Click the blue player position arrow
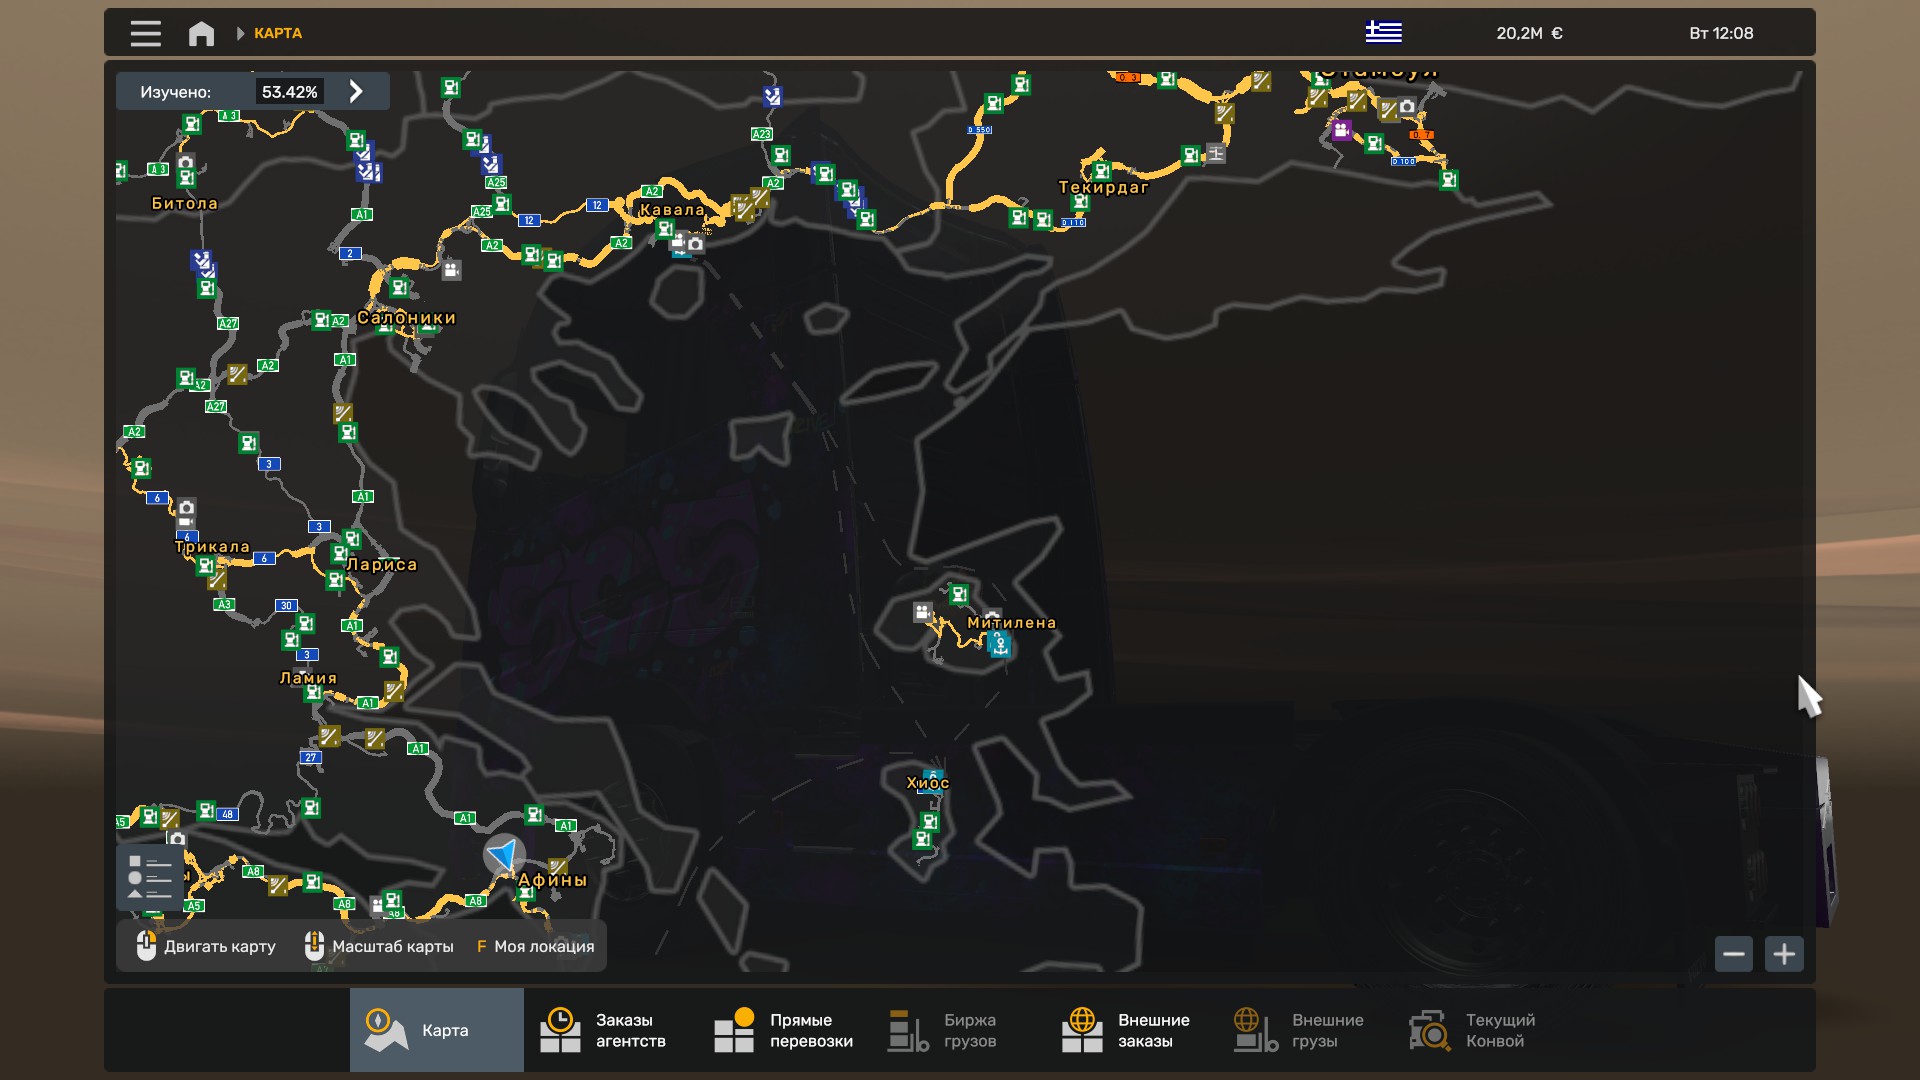 coord(503,855)
